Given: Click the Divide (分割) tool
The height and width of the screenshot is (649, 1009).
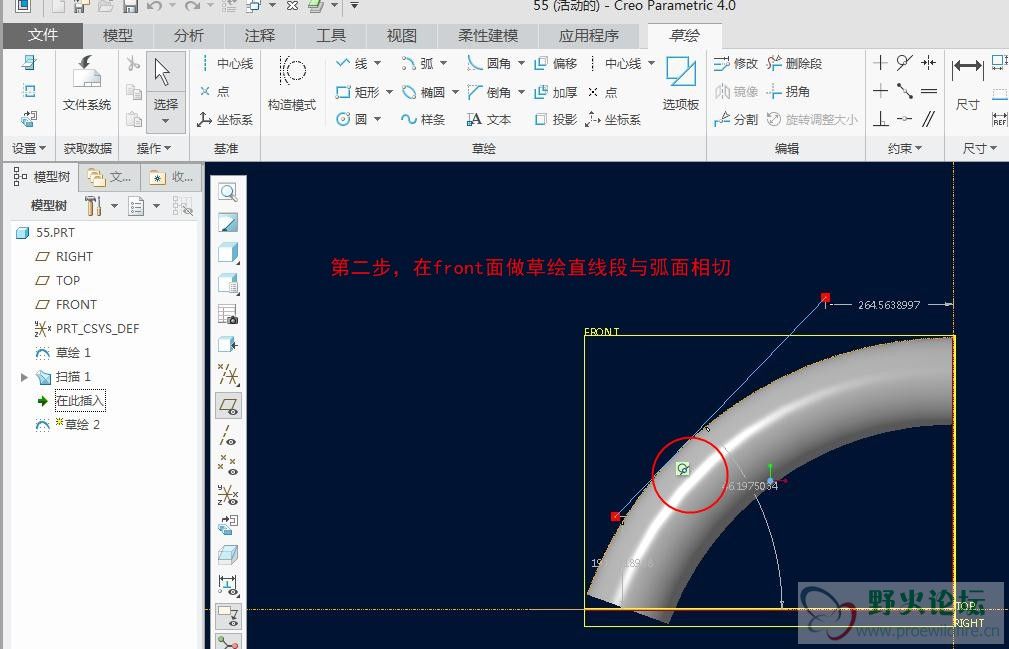Looking at the screenshot, I should click(x=736, y=119).
